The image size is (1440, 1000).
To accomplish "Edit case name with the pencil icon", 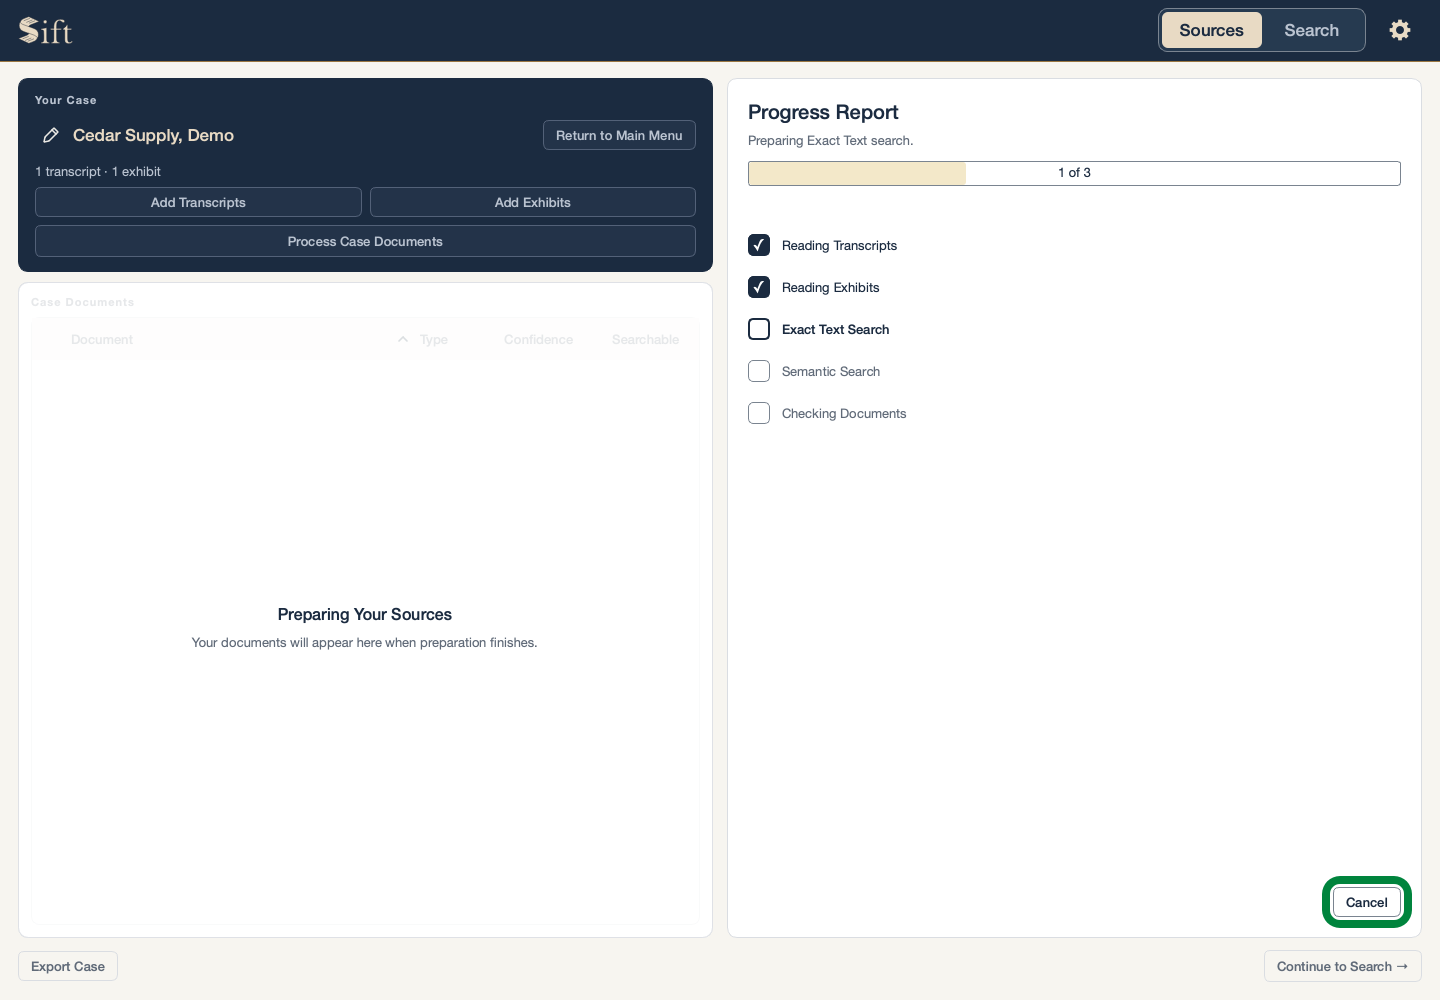I will 51,135.
